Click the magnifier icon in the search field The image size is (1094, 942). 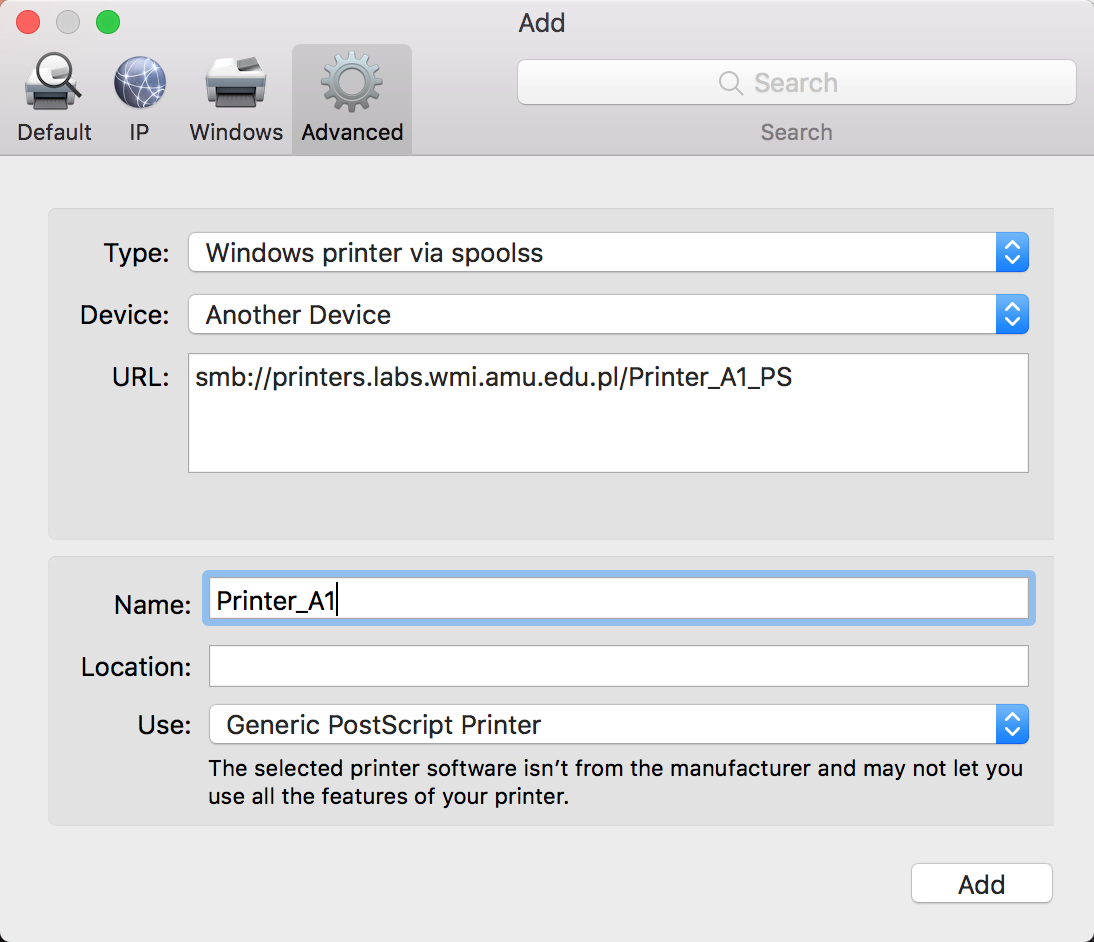point(730,83)
